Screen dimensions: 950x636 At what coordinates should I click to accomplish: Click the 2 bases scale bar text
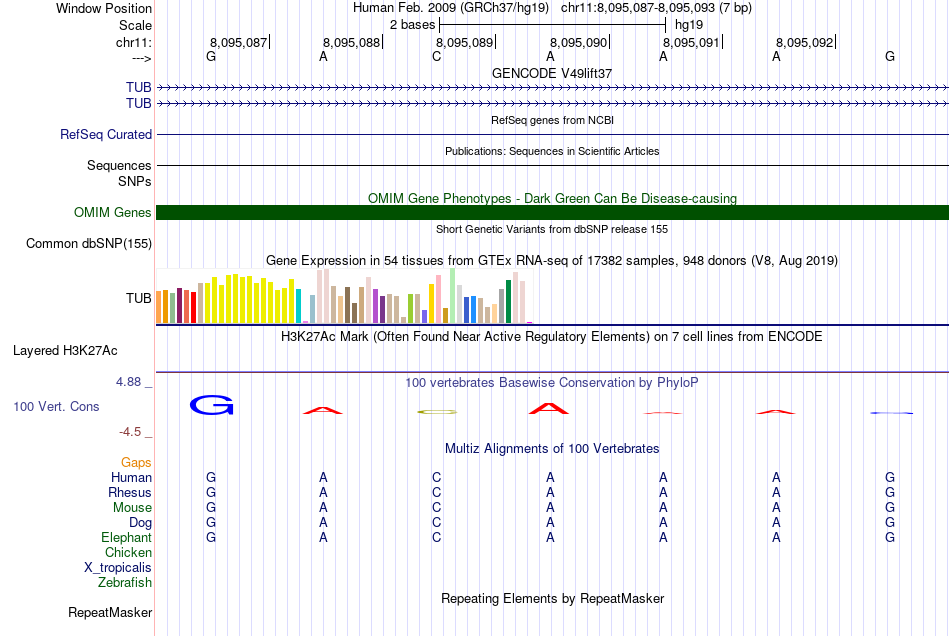[413, 25]
